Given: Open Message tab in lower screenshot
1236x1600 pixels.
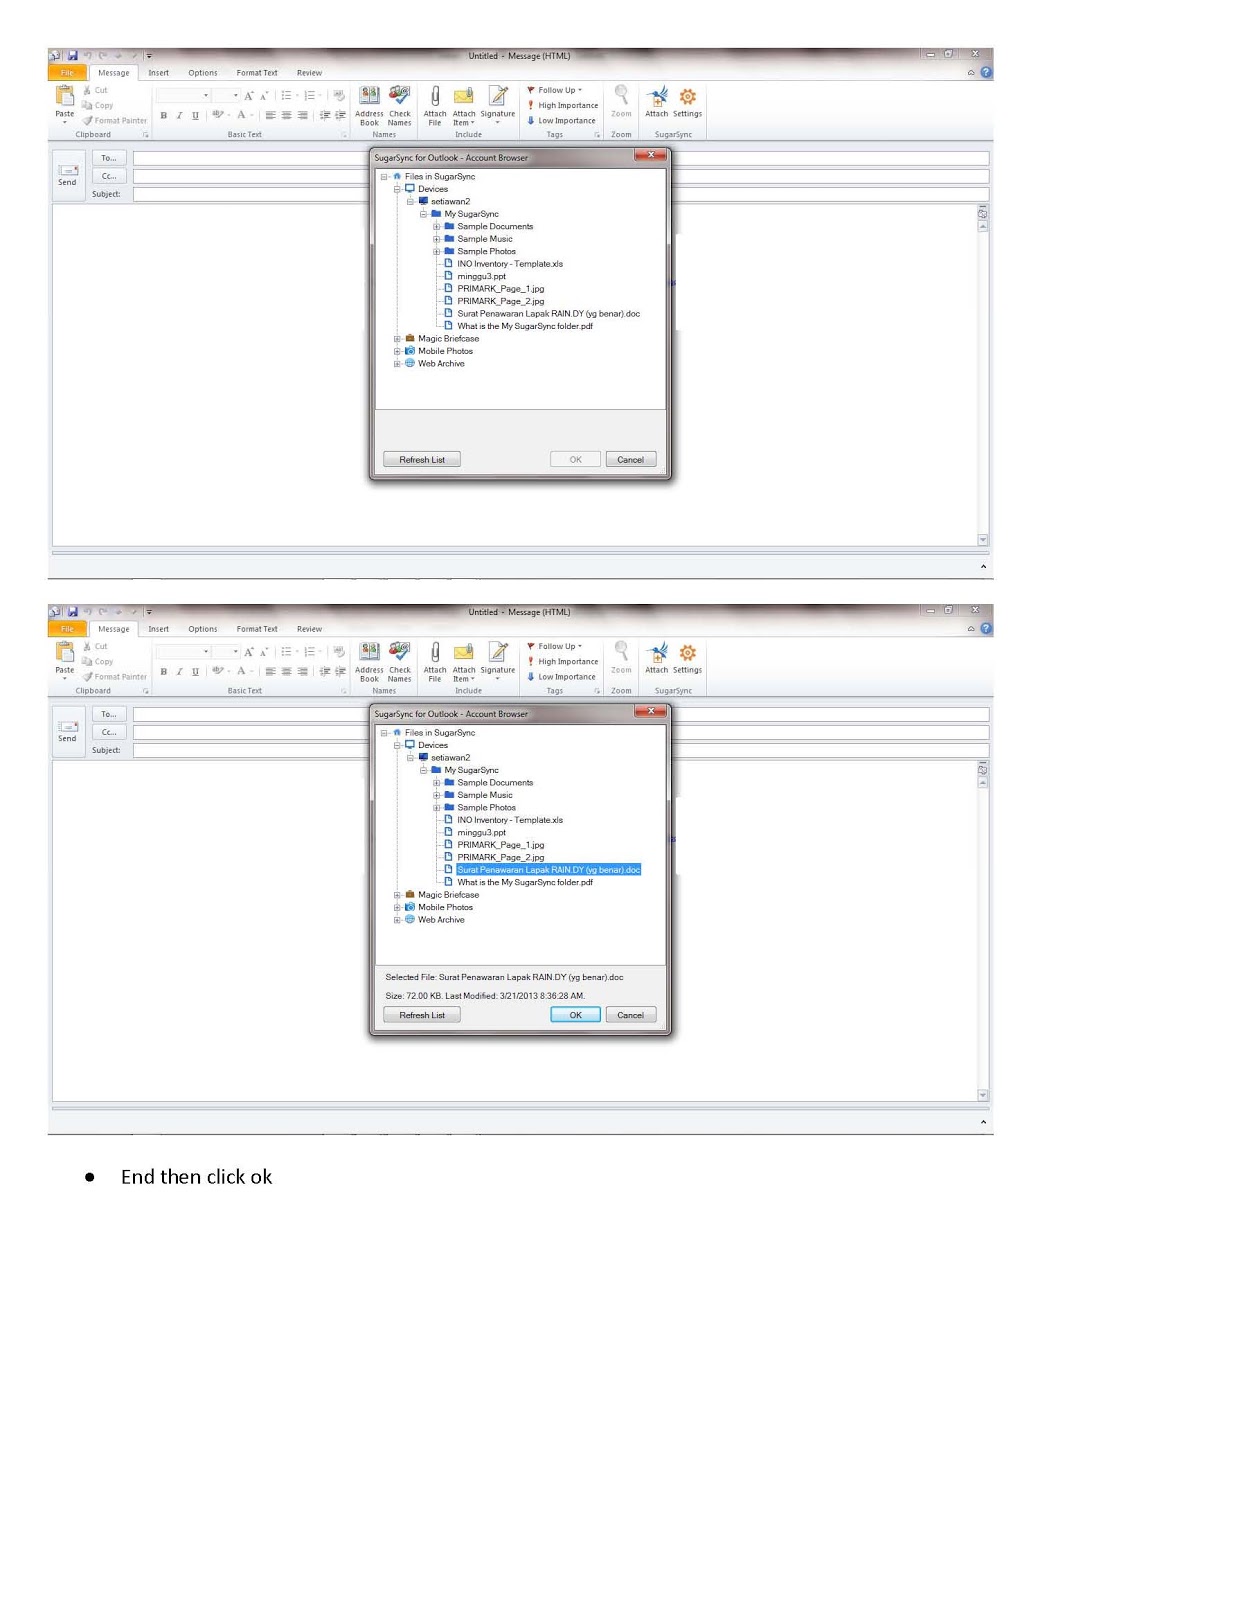Looking at the screenshot, I should pos(113,629).
